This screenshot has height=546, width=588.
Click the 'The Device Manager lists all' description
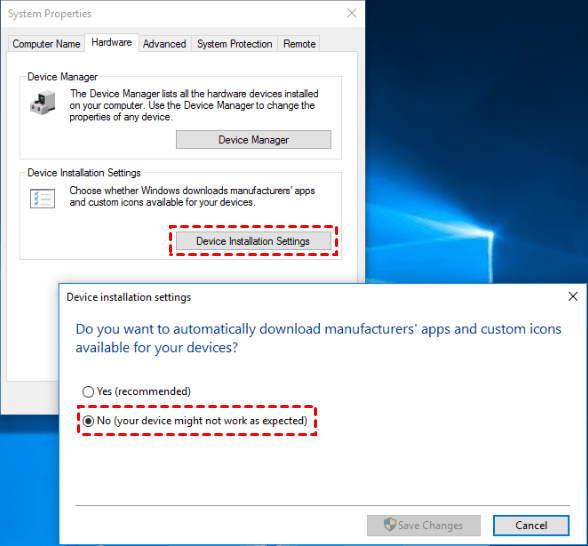click(194, 105)
